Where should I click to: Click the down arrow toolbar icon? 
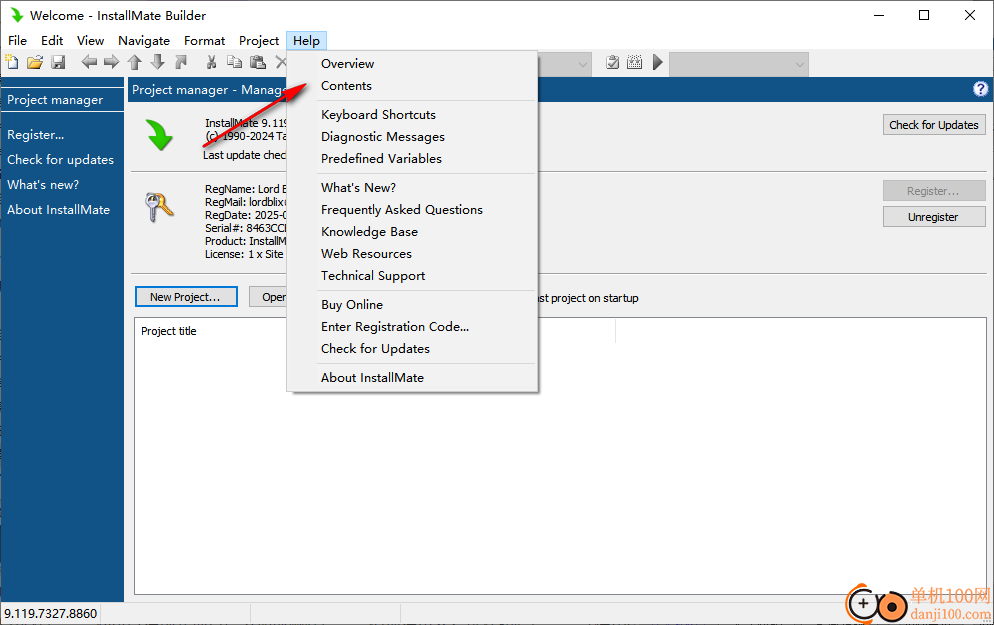click(158, 62)
